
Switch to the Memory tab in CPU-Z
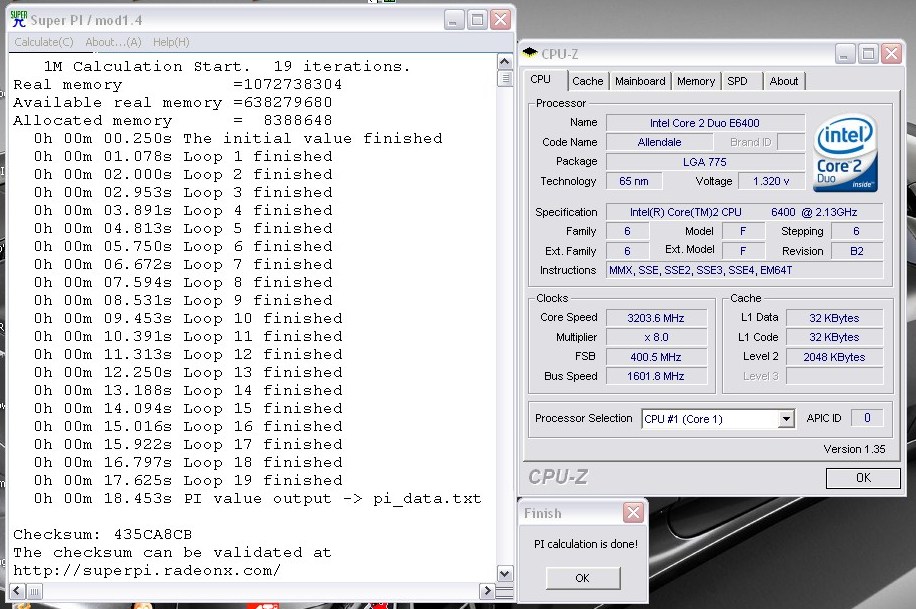[696, 81]
